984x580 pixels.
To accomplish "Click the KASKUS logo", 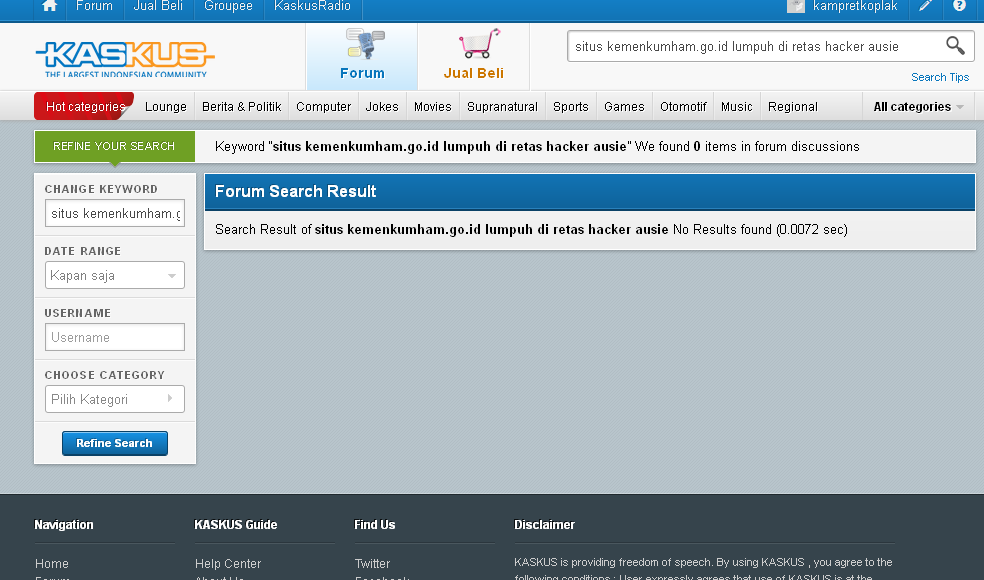I will 124,56.
